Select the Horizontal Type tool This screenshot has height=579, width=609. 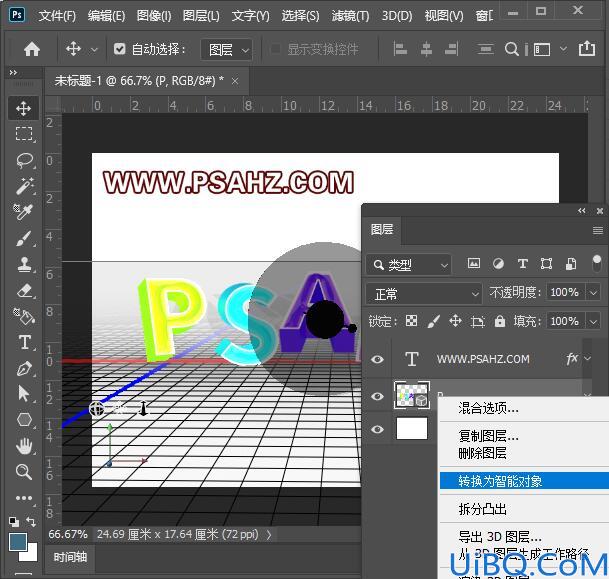(24, 342)
